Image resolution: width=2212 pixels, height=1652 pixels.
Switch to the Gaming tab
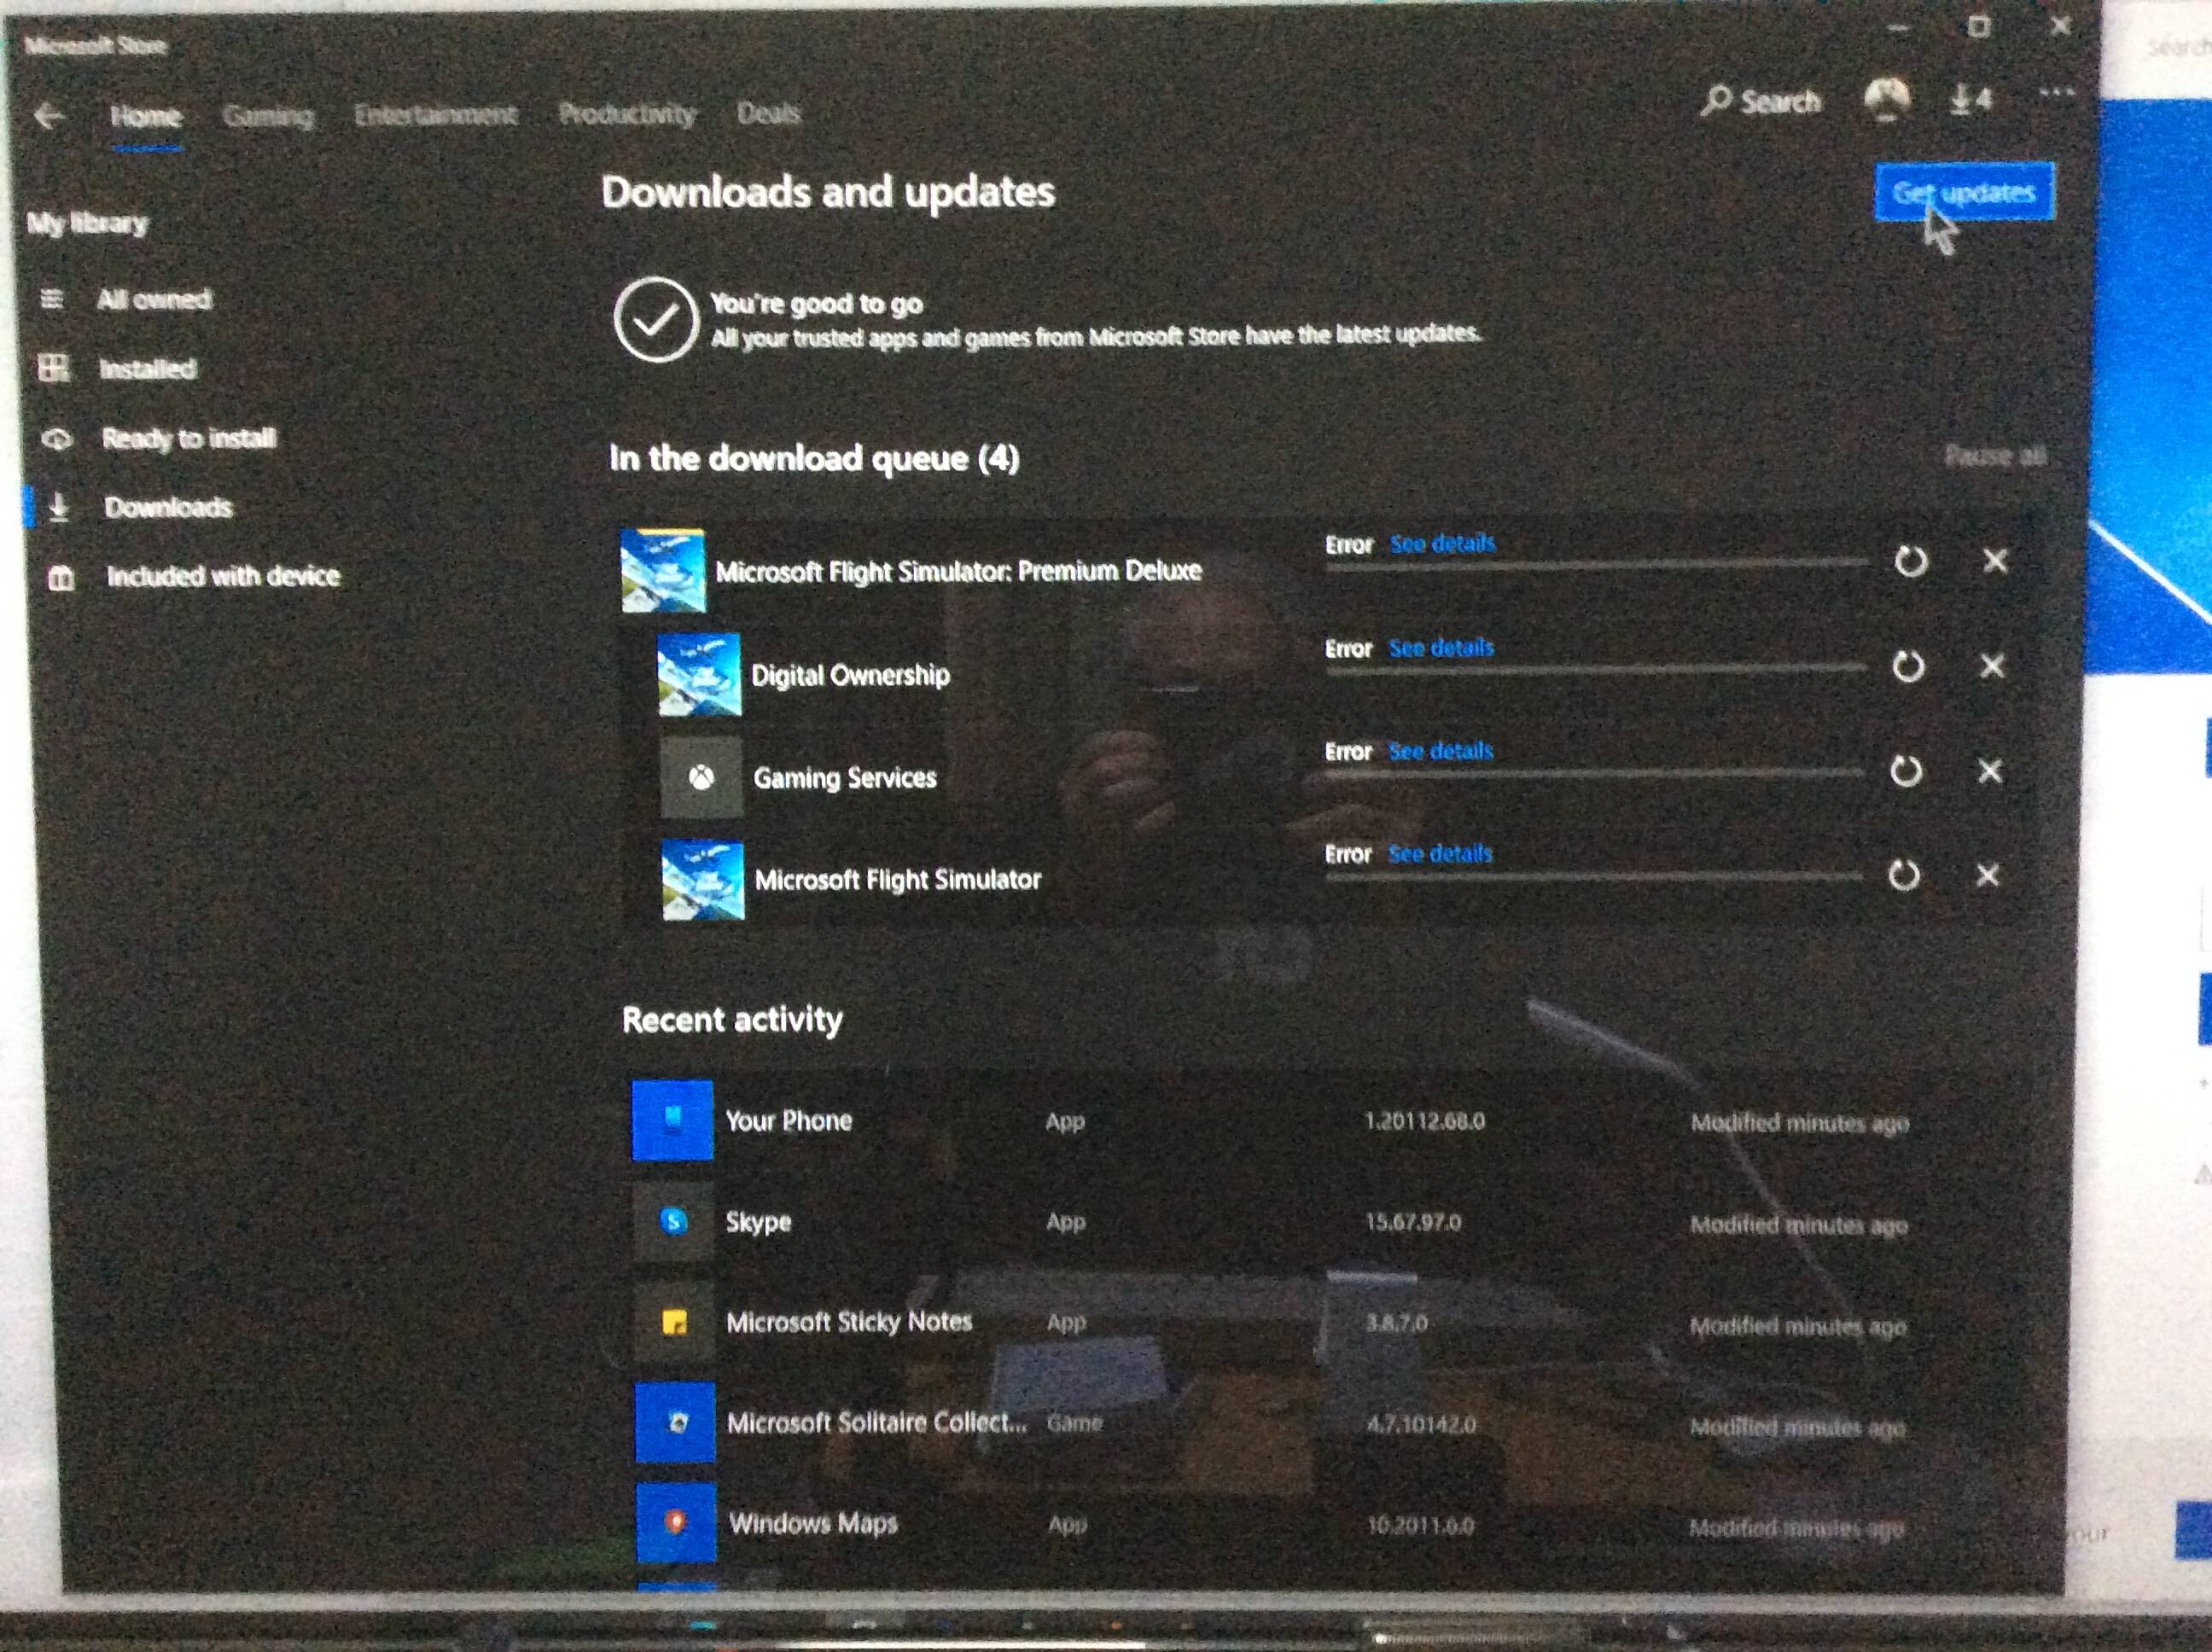(268, 116)
